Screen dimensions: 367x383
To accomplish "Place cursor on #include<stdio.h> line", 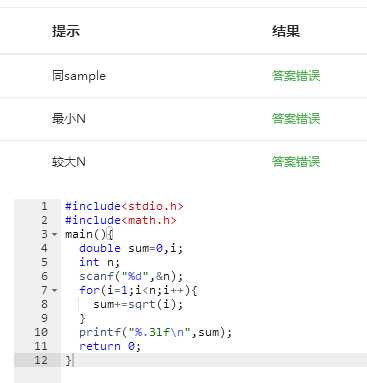I will point(124,206).
